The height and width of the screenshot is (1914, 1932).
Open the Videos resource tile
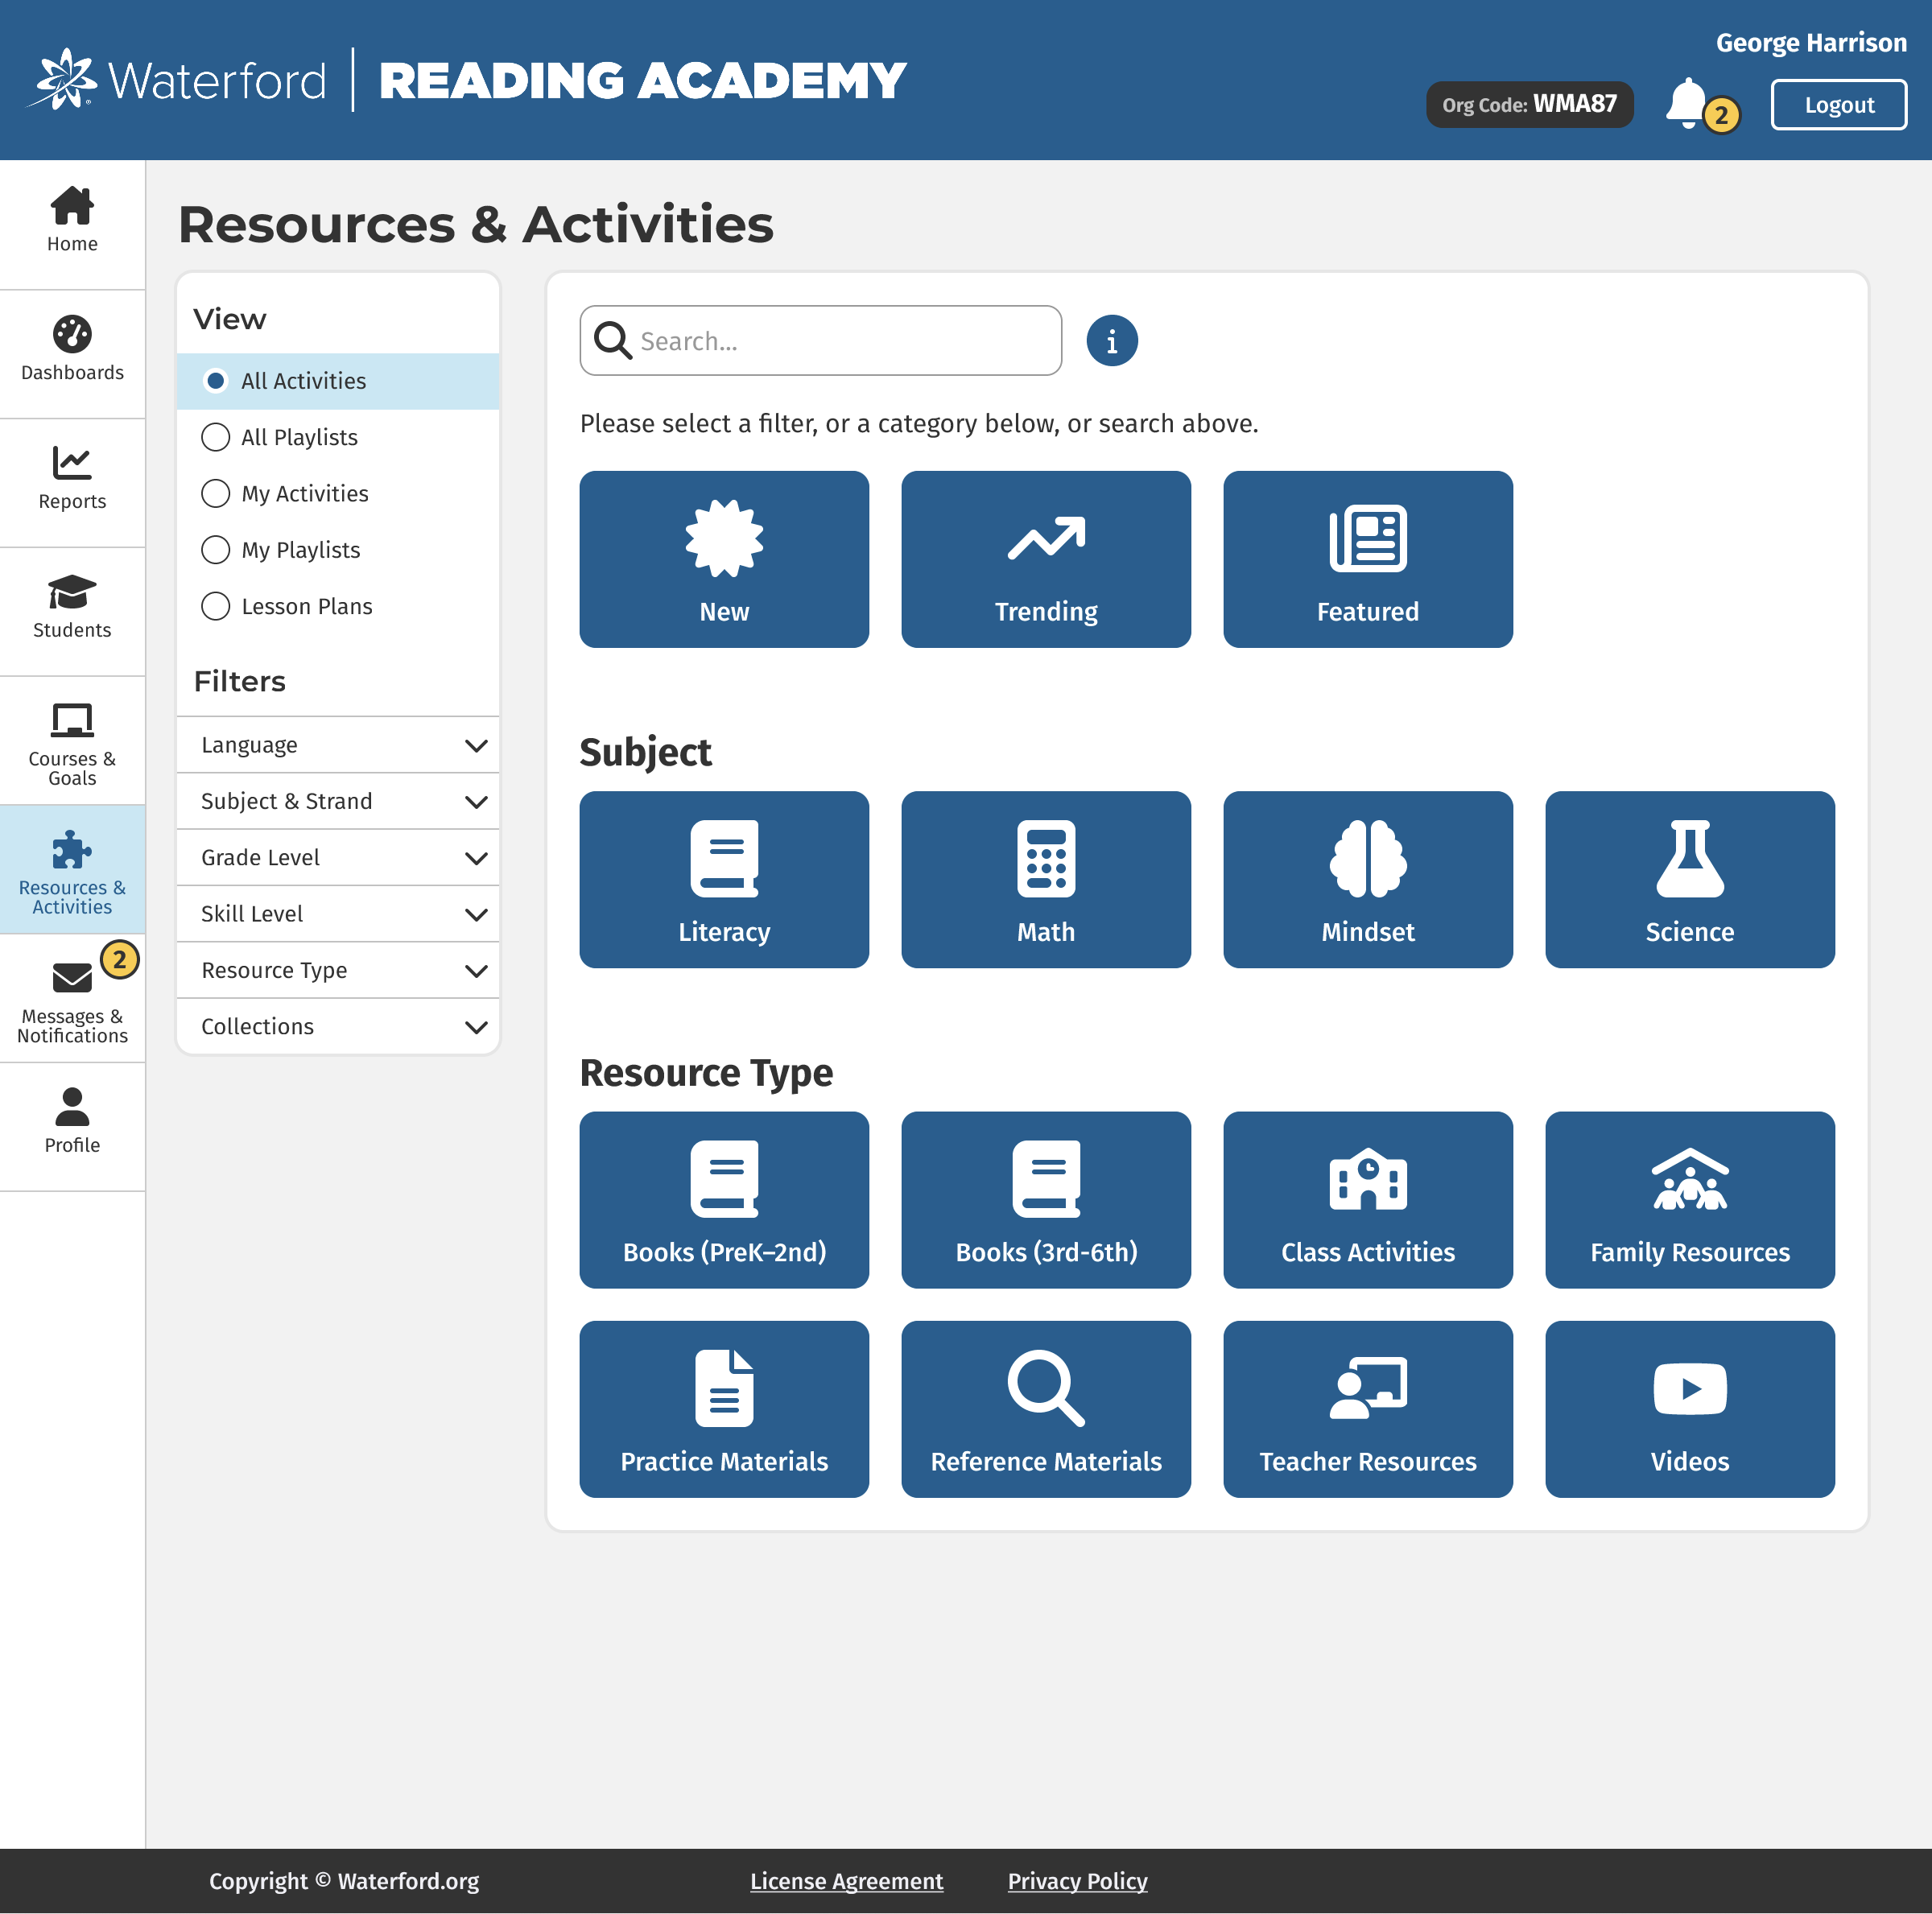(1689, 1408)
